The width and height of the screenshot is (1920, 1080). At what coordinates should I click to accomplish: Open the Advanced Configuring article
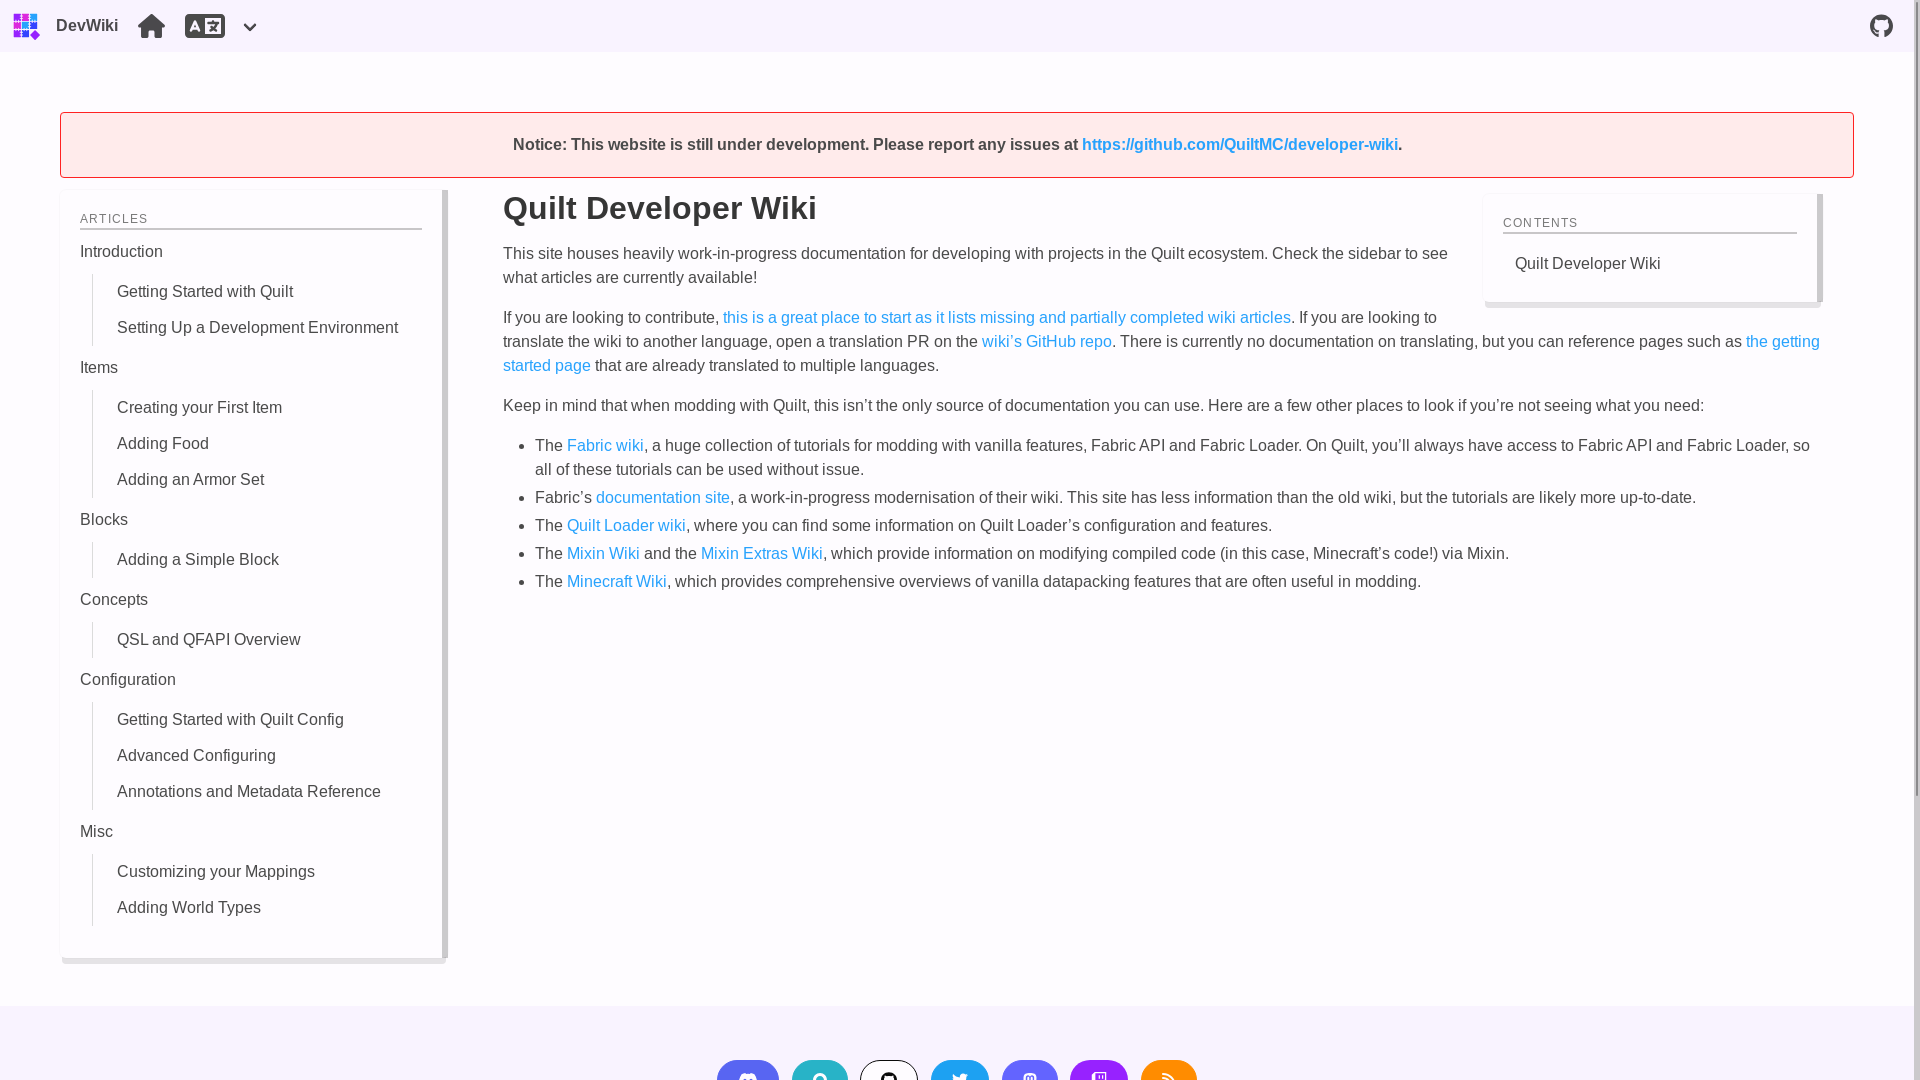pyautogui.click(x=196, y=756)
